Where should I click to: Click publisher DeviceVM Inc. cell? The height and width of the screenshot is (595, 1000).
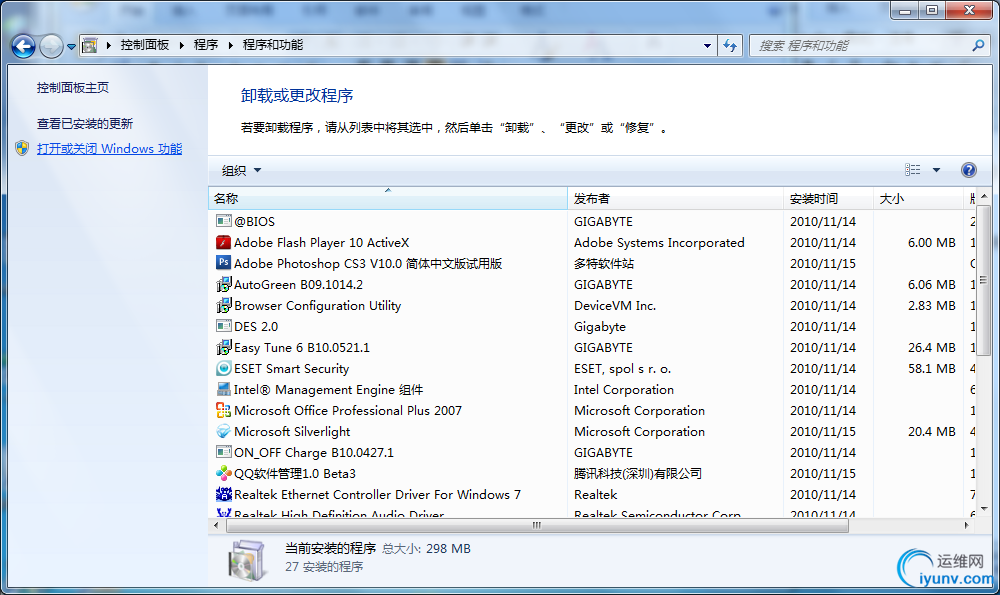[x=615, y=305]
